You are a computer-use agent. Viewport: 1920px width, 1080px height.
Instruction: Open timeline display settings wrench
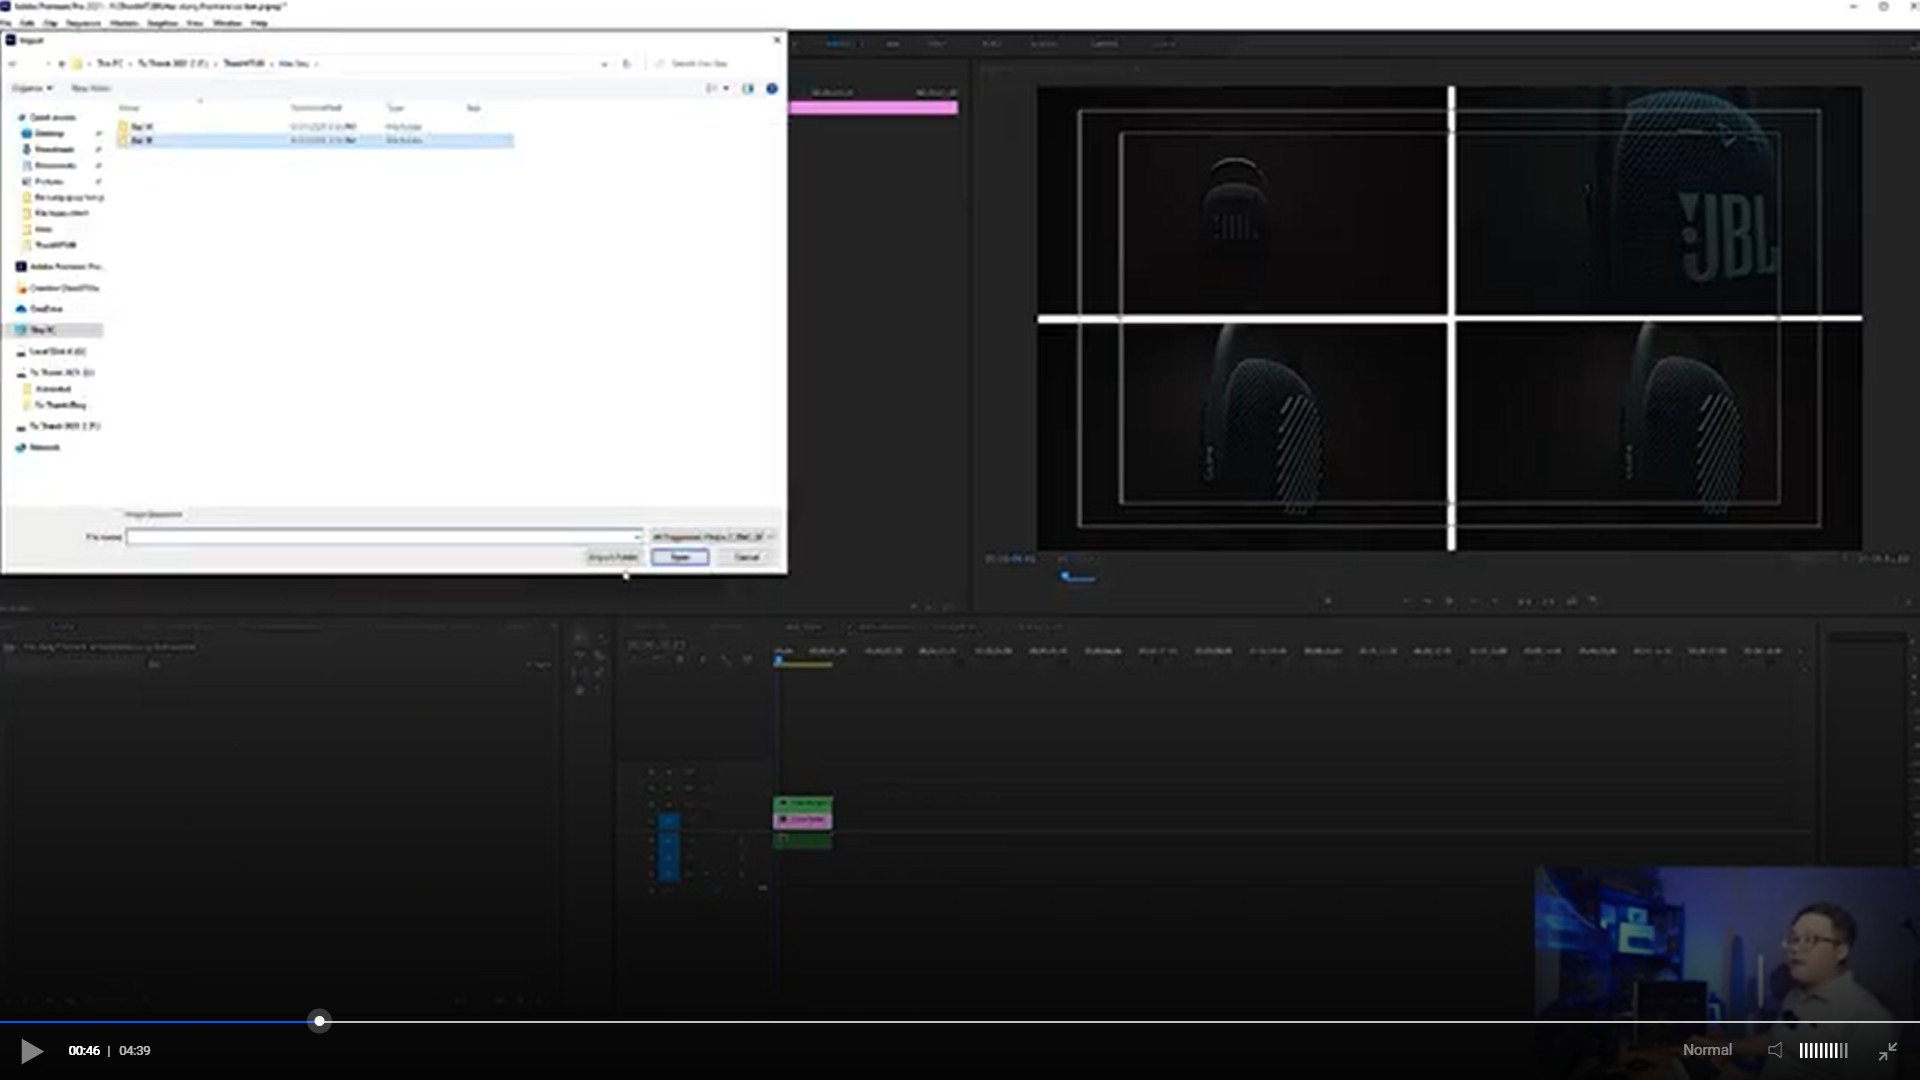725,660
